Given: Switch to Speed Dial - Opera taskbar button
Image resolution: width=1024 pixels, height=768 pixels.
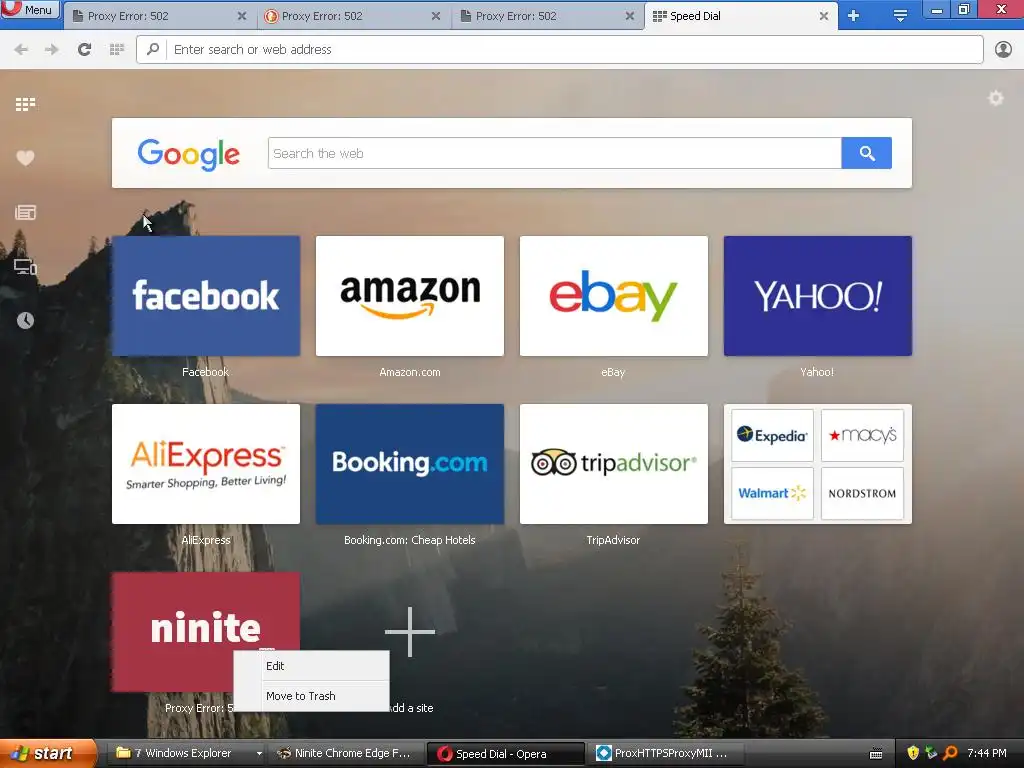Looking at the screenshot, I should pos(505,754).
